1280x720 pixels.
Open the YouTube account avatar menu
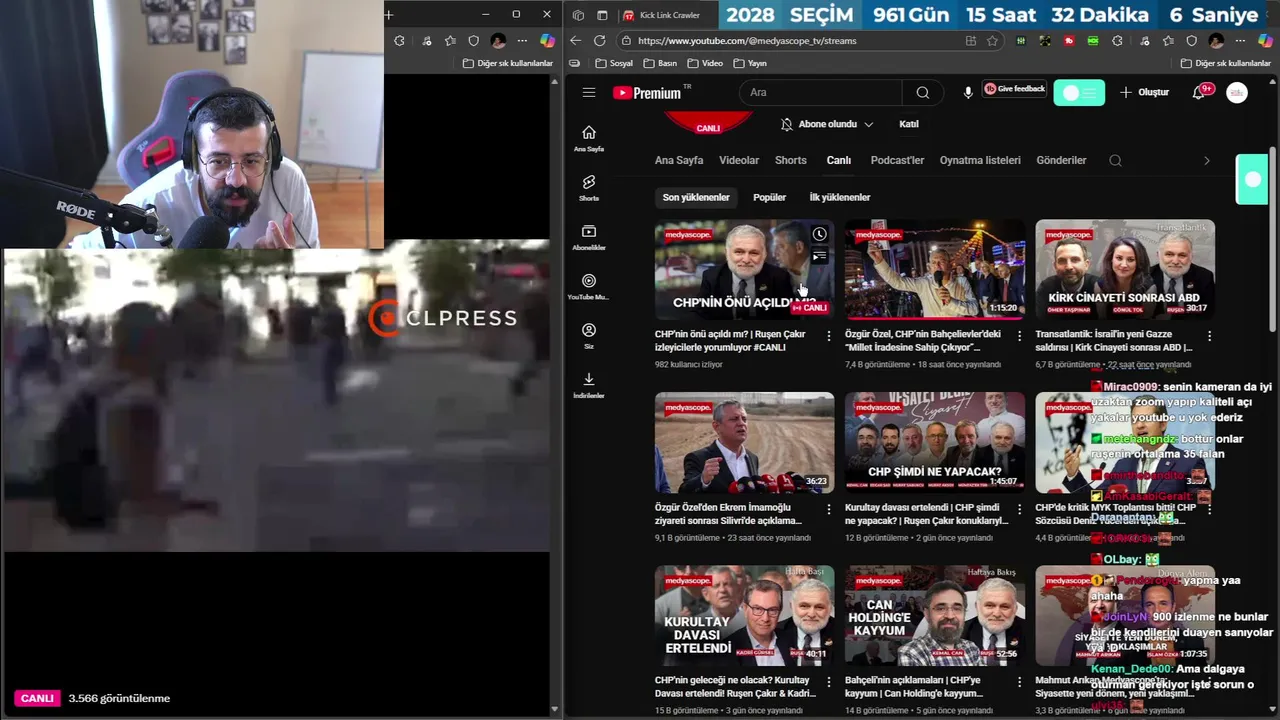tap(1237, 92)
